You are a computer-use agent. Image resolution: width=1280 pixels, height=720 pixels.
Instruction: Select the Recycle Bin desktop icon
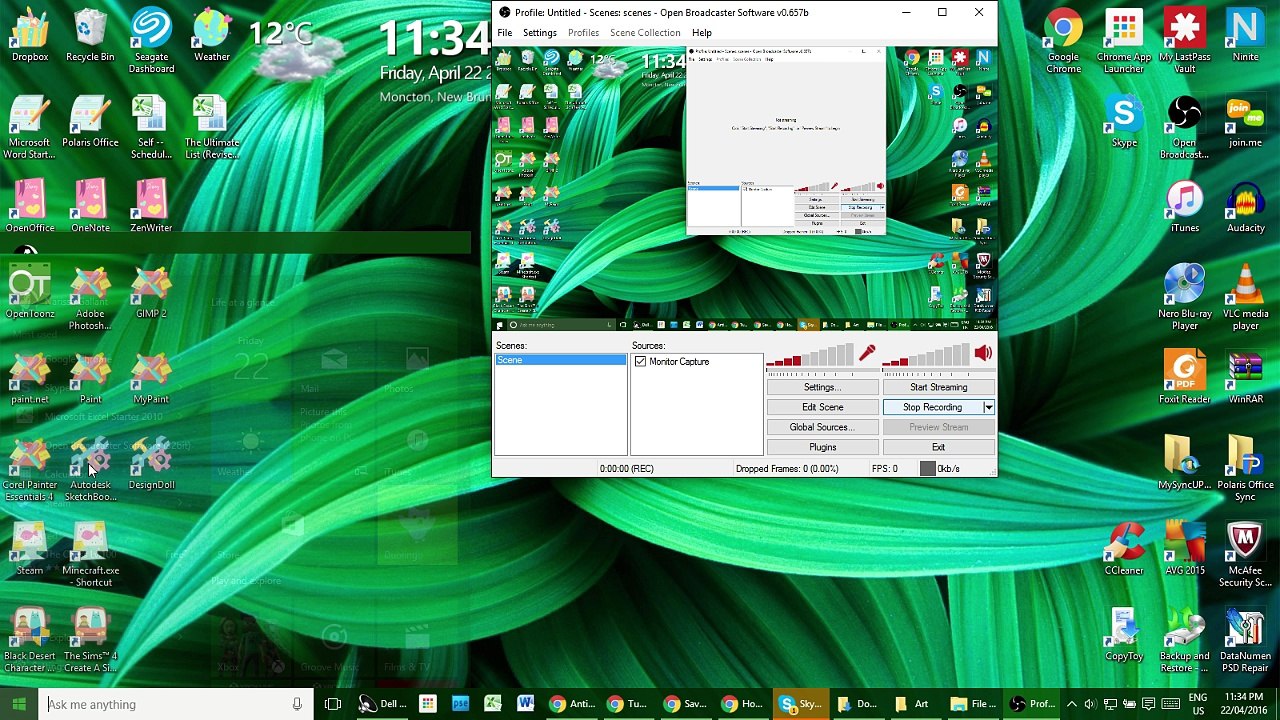click(x=90, y=35)
